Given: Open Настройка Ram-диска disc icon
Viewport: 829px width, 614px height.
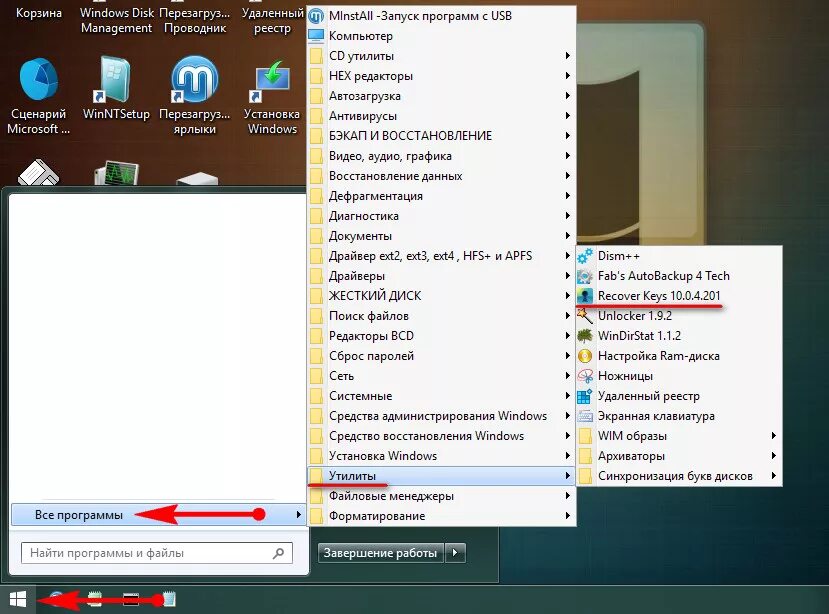Looking at the screenshot, I should pos(585,356).
